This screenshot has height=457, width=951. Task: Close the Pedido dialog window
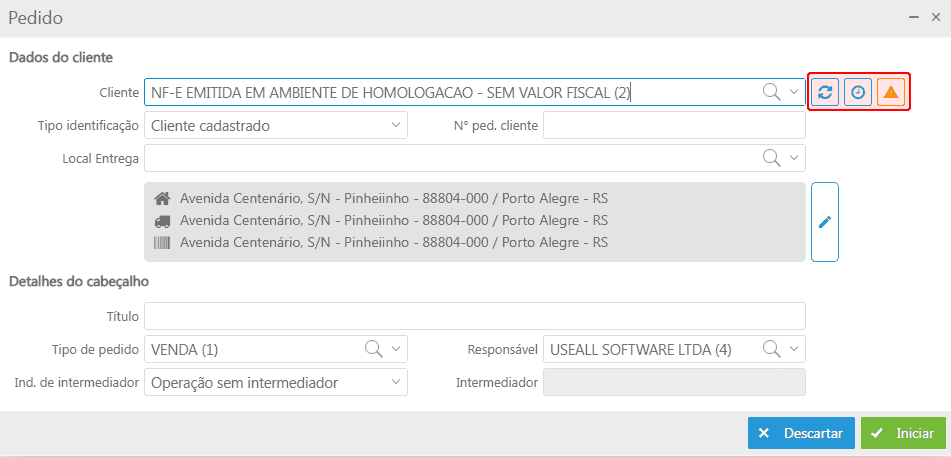tap(935, 17)
